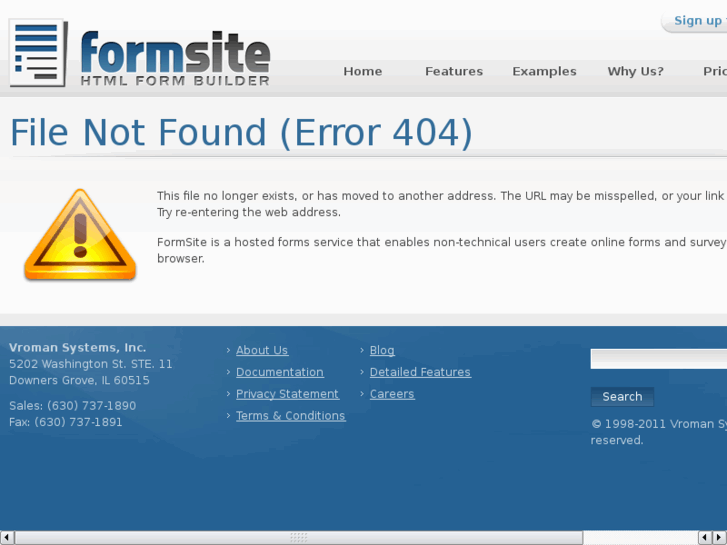Click the Vroman Systems, Inc. text

pyautogui.click(x=77, y=347)
